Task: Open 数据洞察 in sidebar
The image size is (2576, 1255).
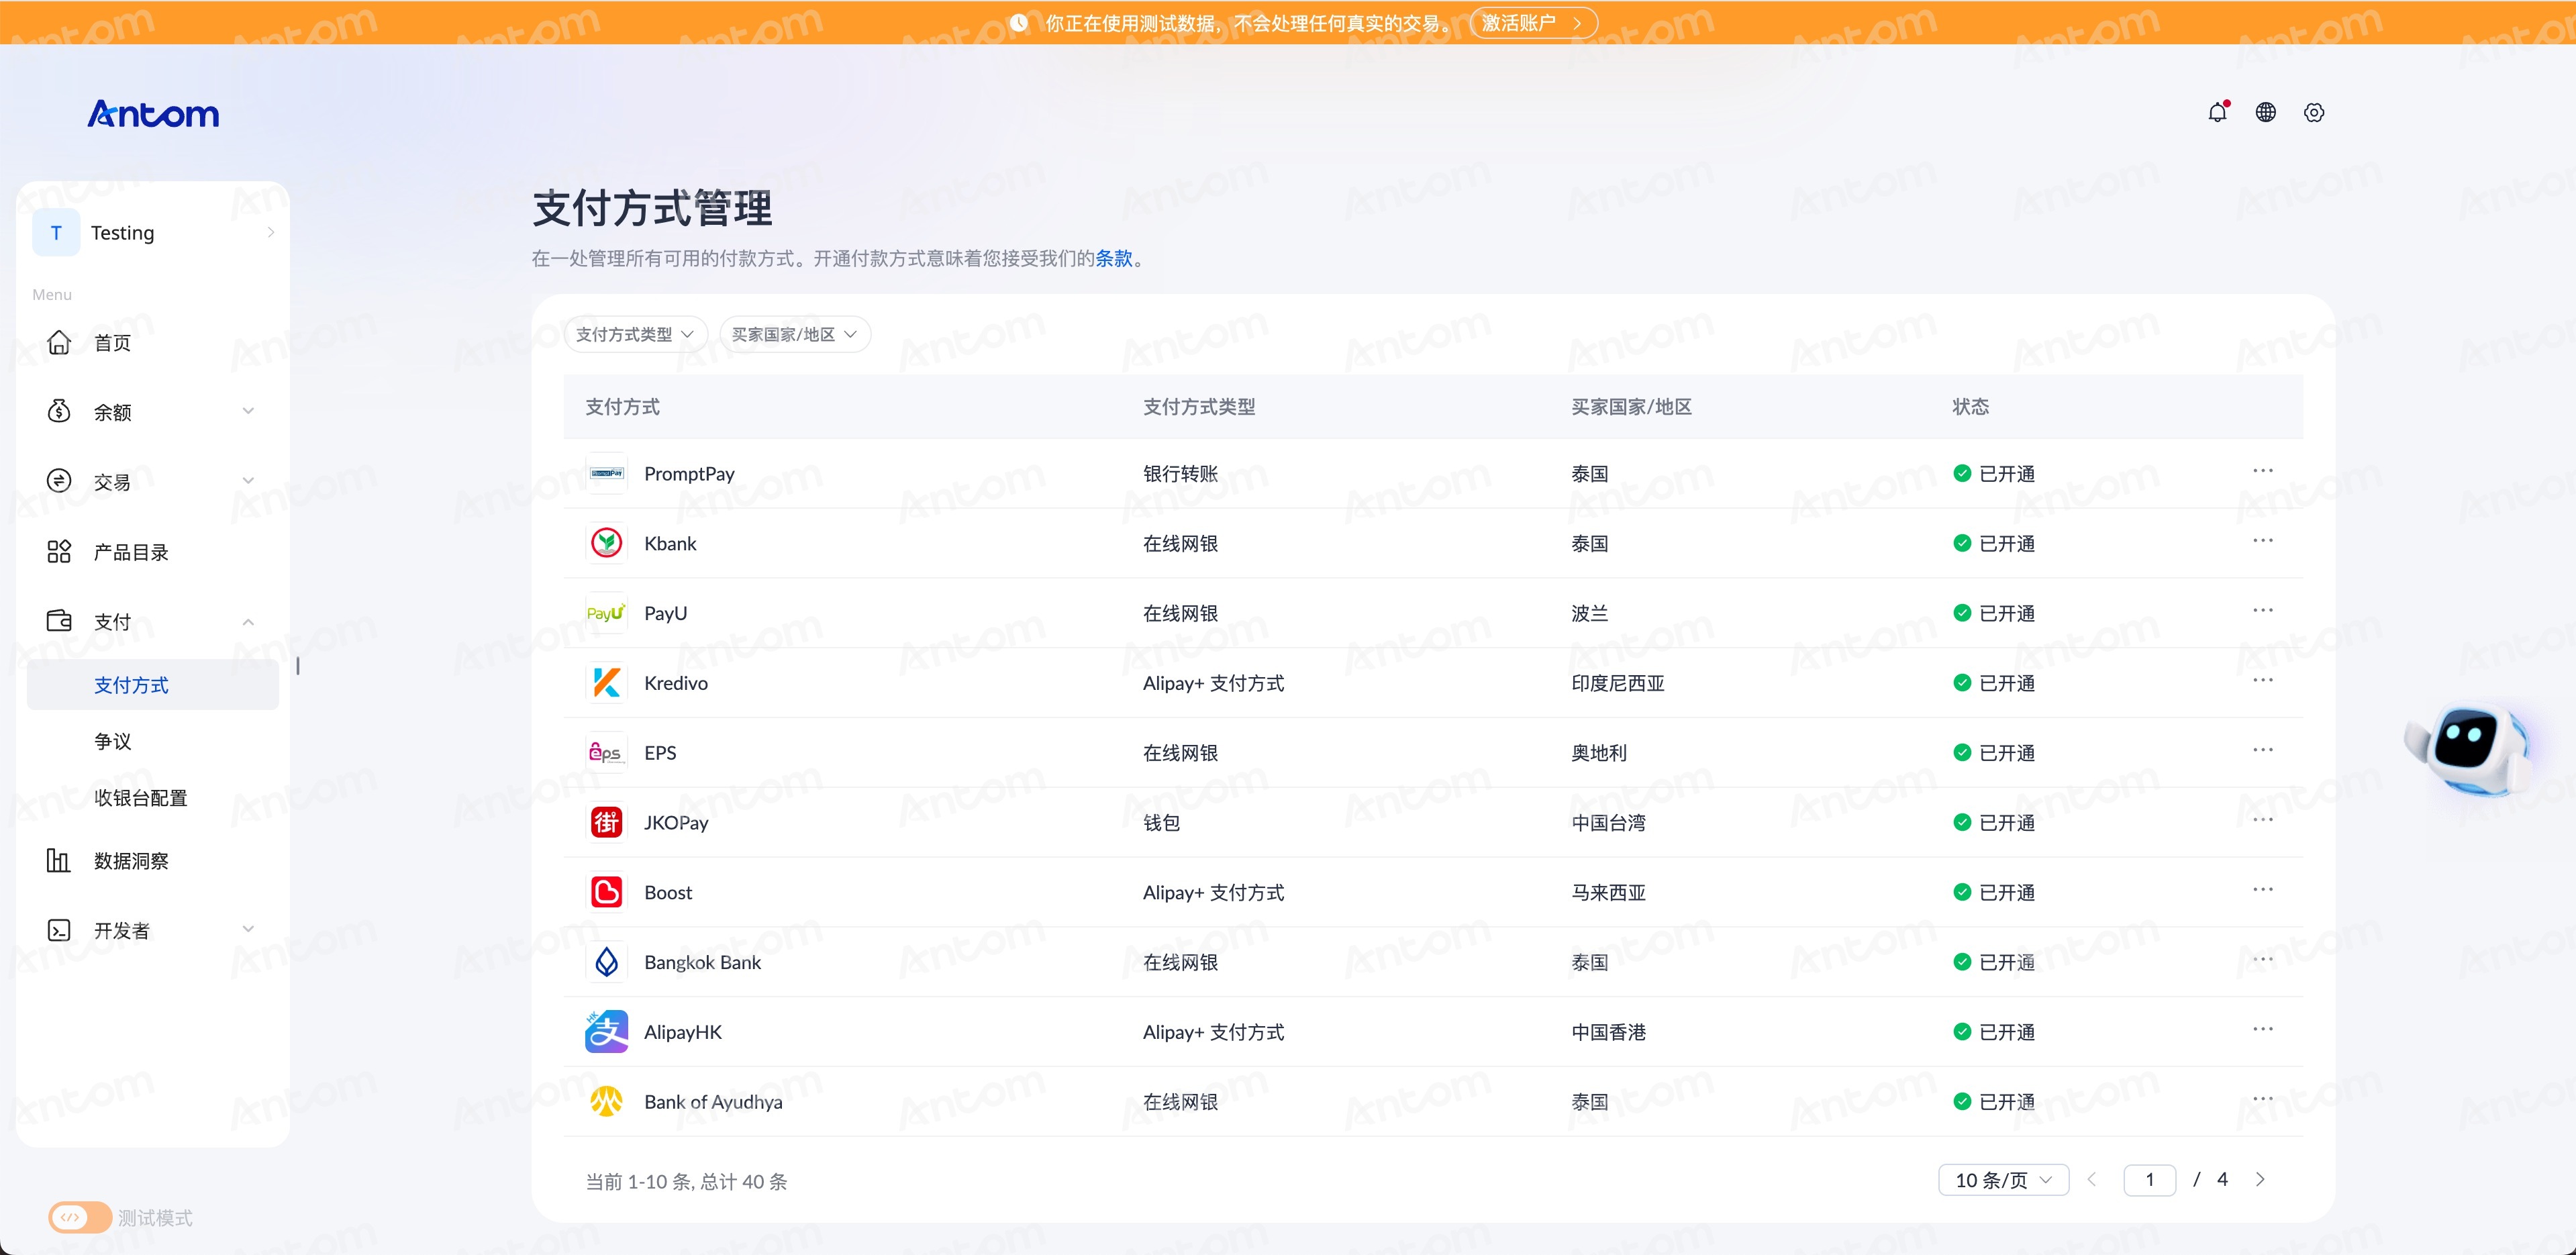Action: [152, 861]
